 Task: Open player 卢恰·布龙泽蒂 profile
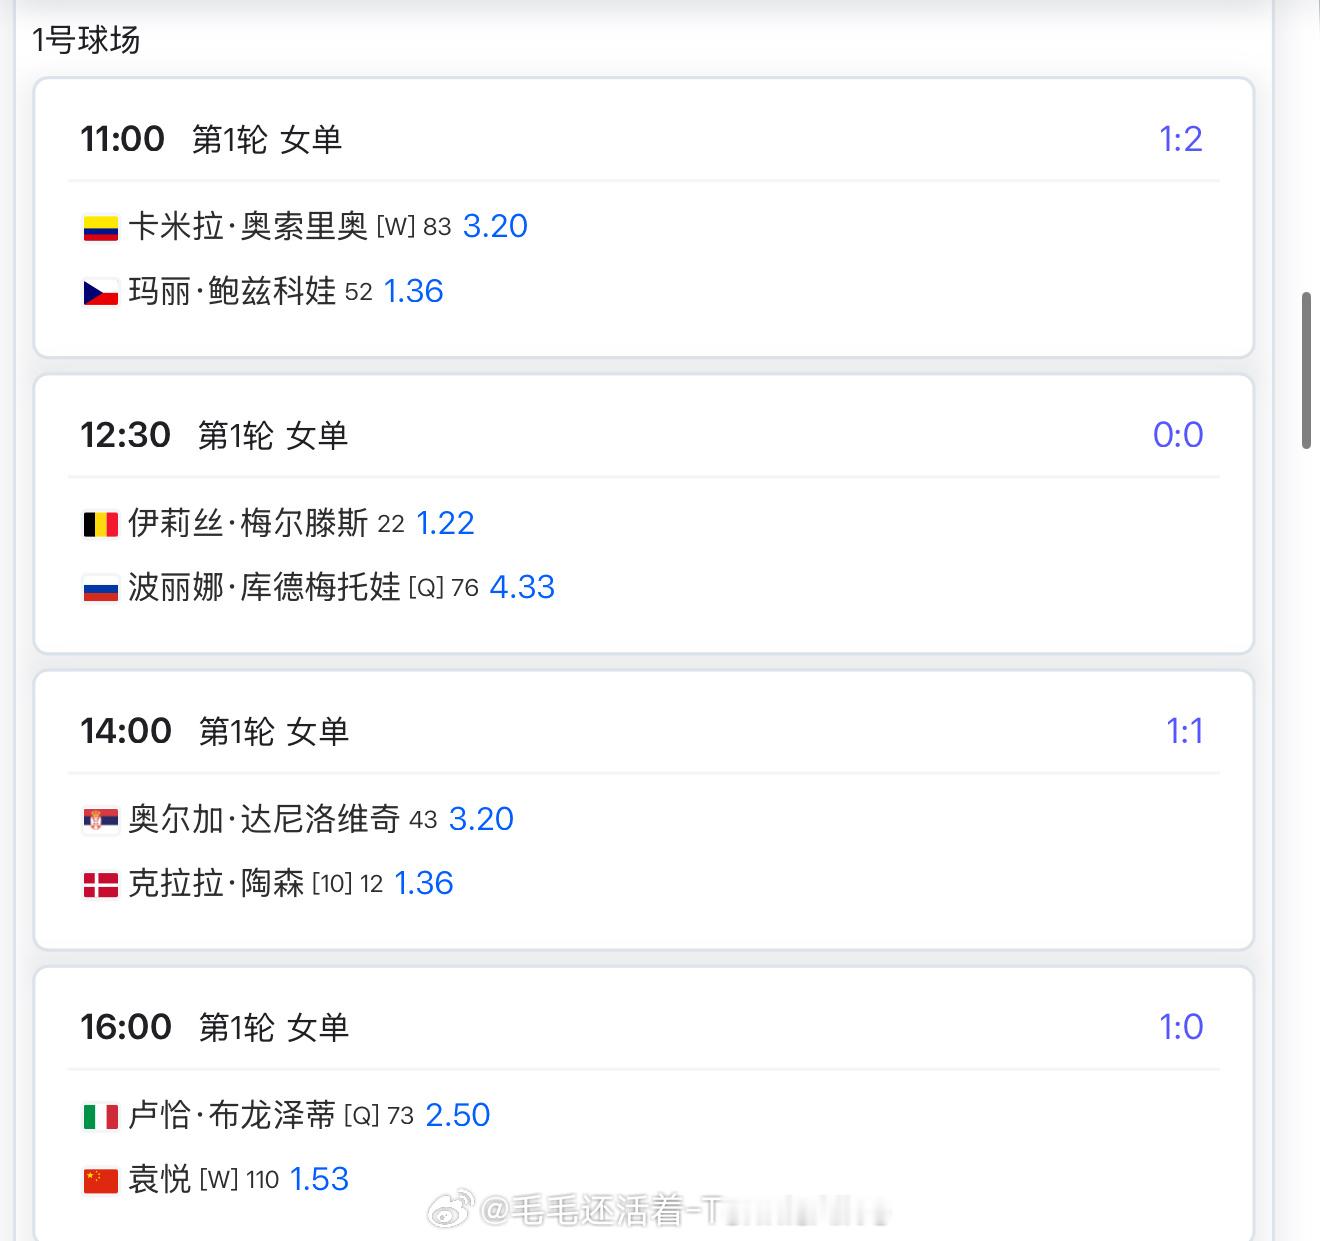[x=232, y=1115]
